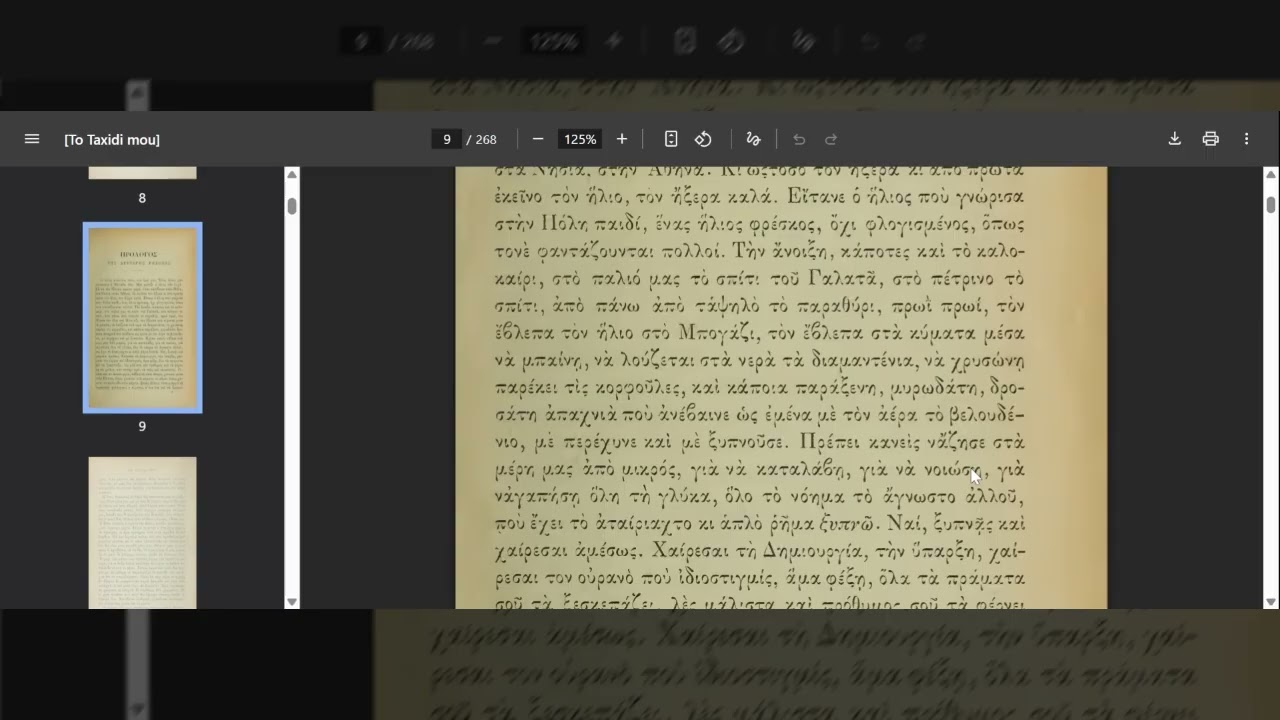Click the zoom out minus icon
1280x720 pixels.
538,139
